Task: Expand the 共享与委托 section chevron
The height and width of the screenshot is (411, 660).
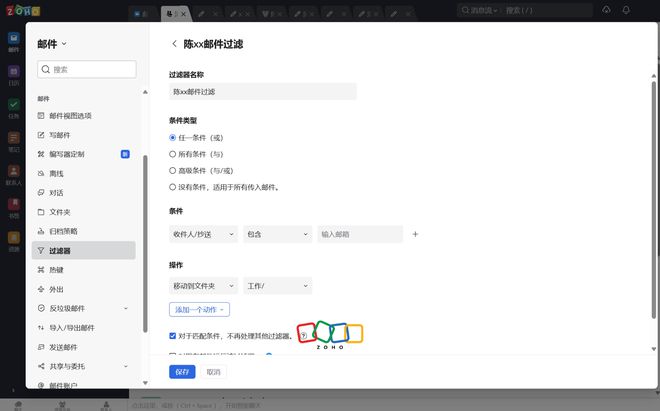Action: [125, 366]
